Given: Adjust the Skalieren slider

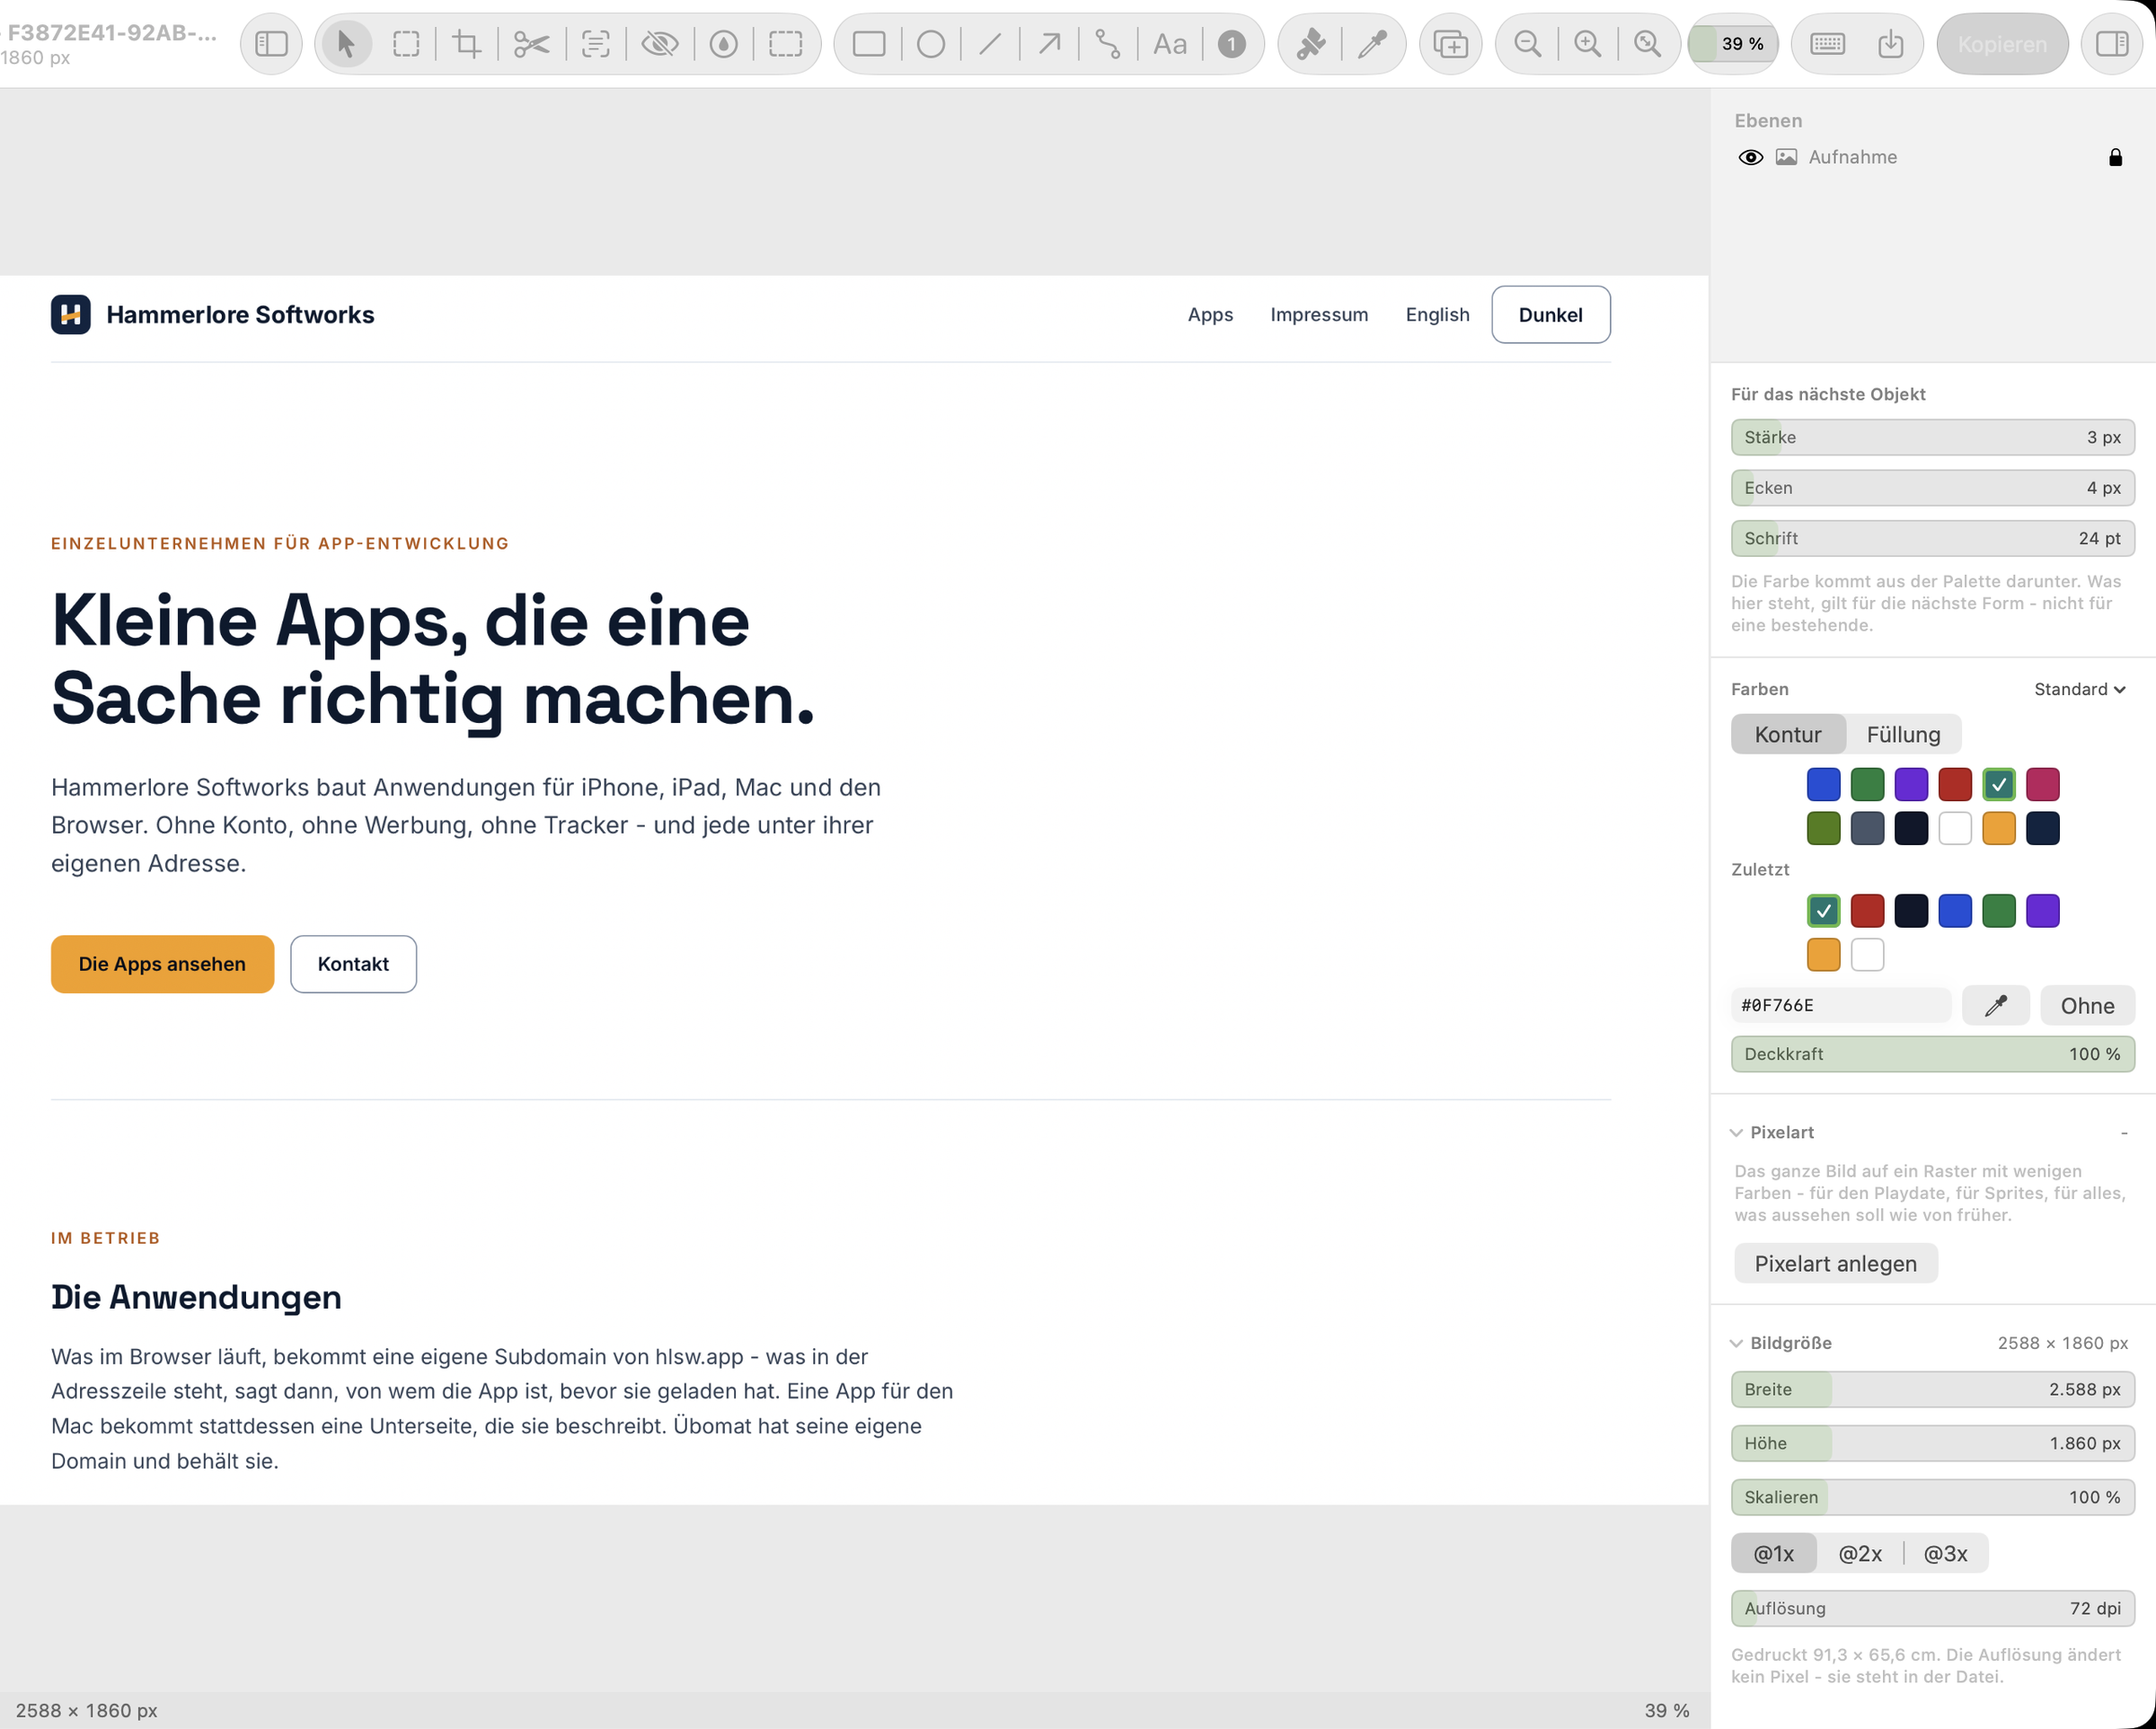Looking at the screenshot, I should point(1933,1498).
